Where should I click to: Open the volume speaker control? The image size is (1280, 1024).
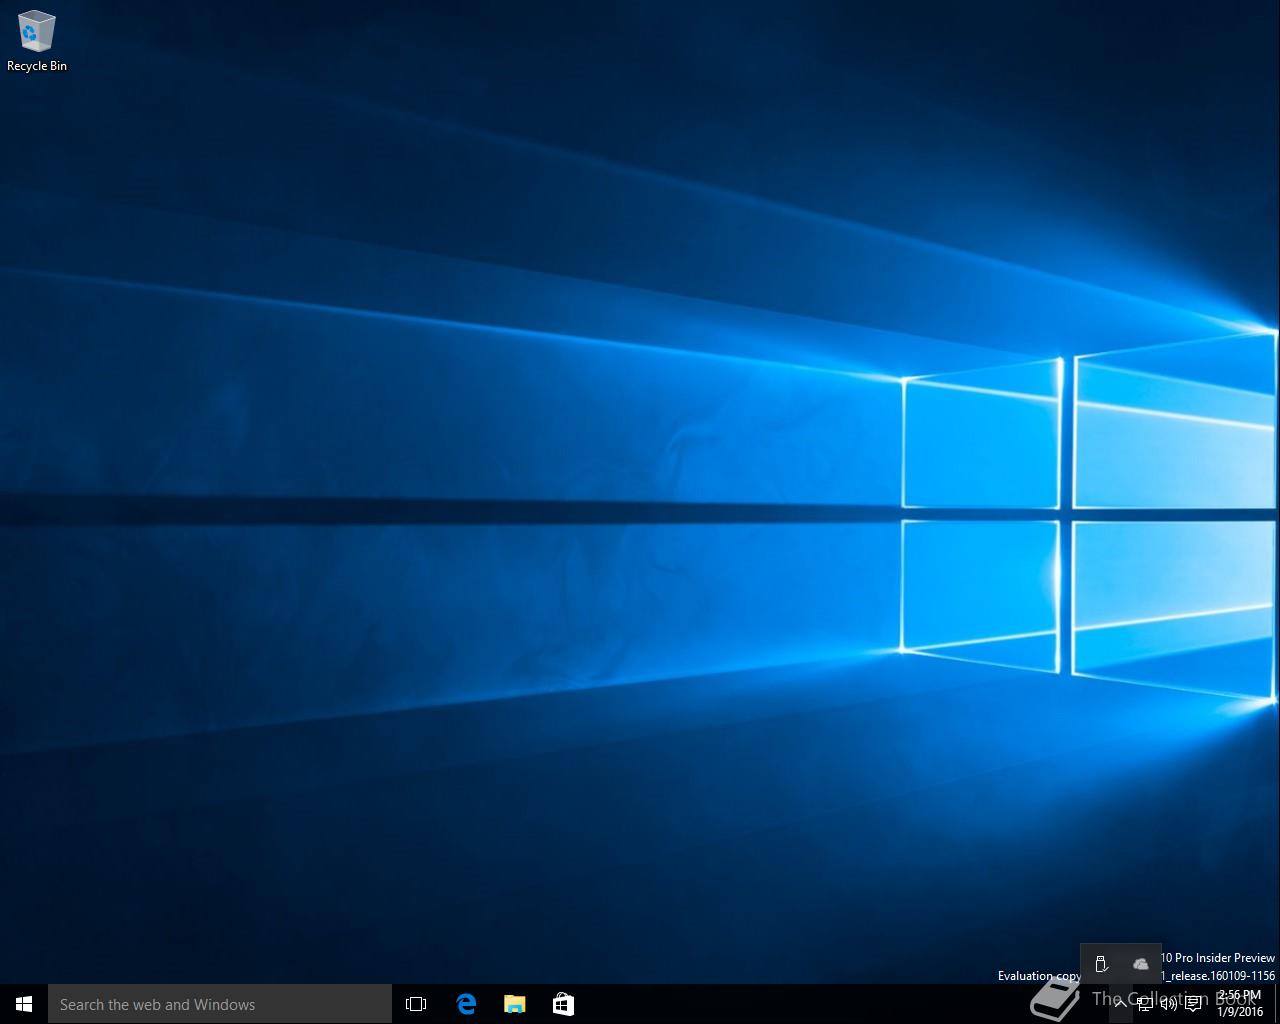coord(1169,1004)
